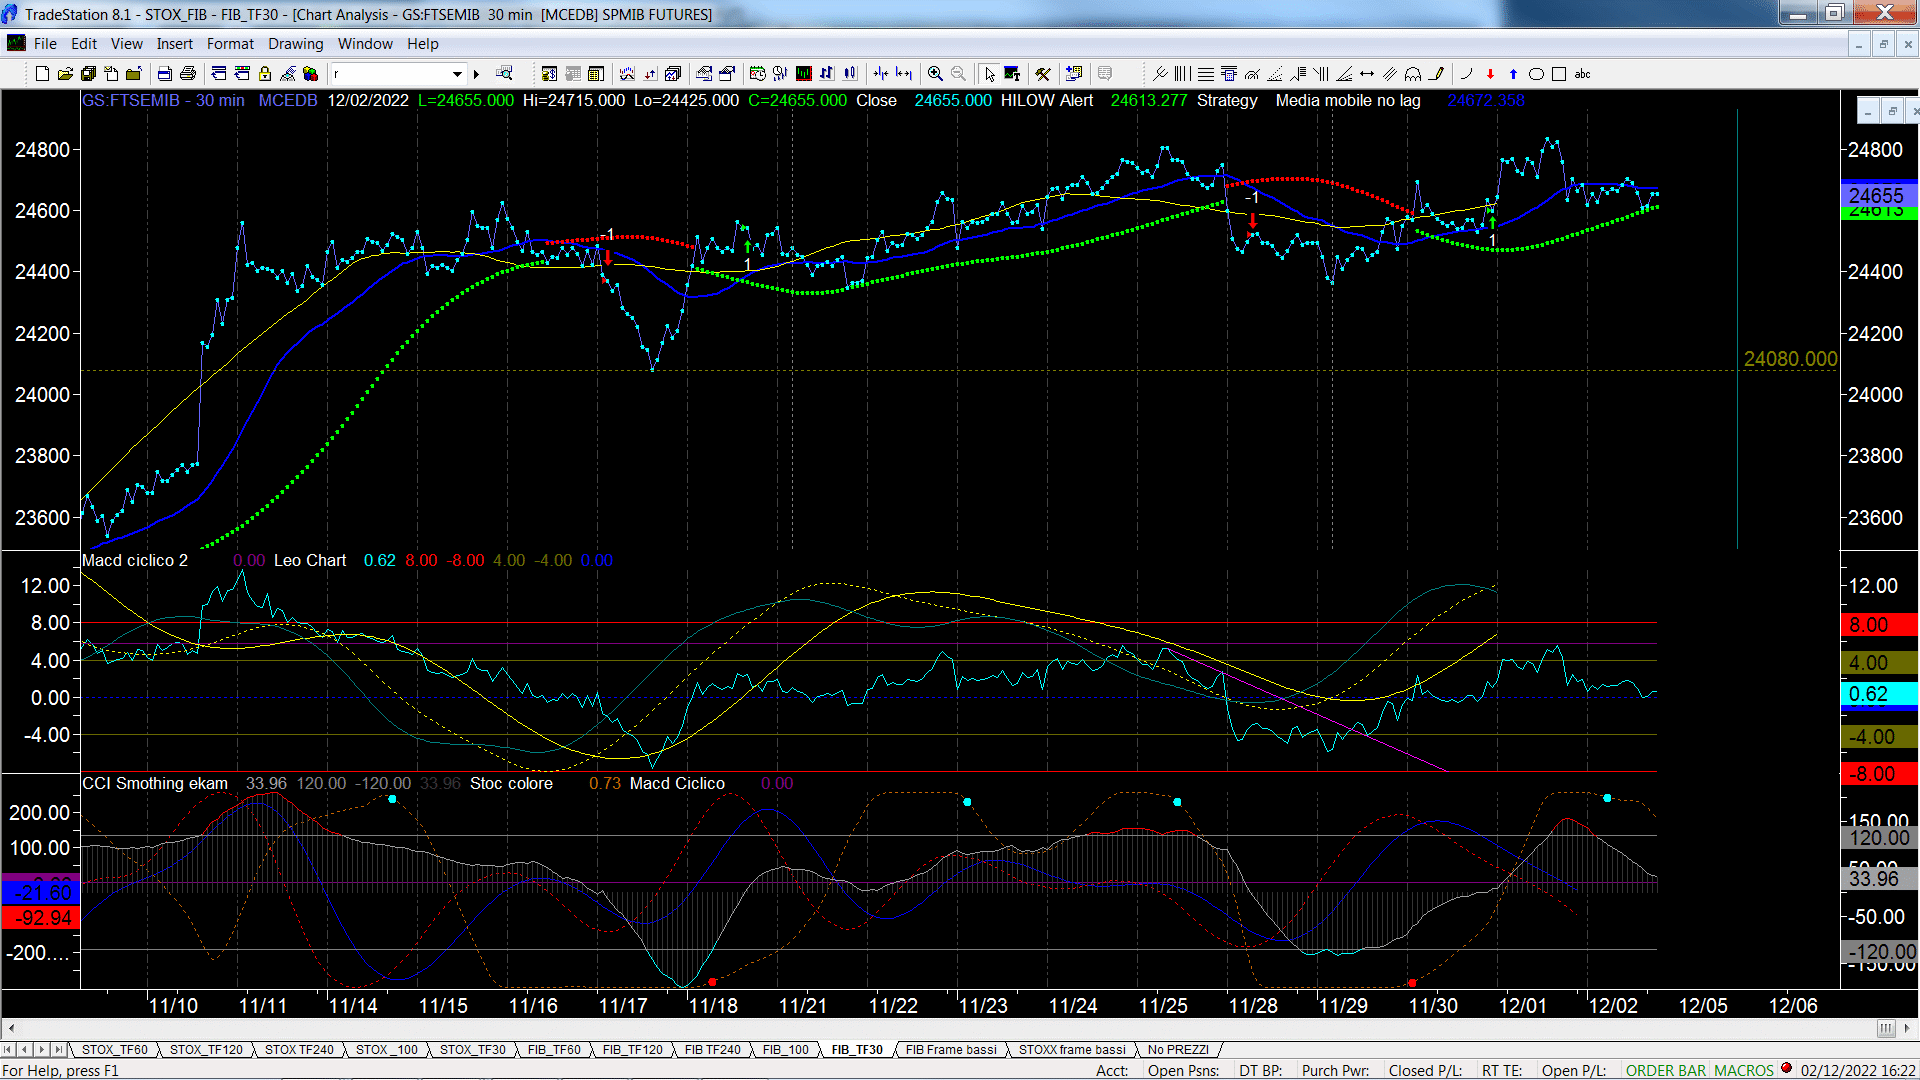Image resolution: width=1920 pixels, height=1080 pixels.
Task: Select the ellipse drawing tool
Action: (x=1536, y=74)
